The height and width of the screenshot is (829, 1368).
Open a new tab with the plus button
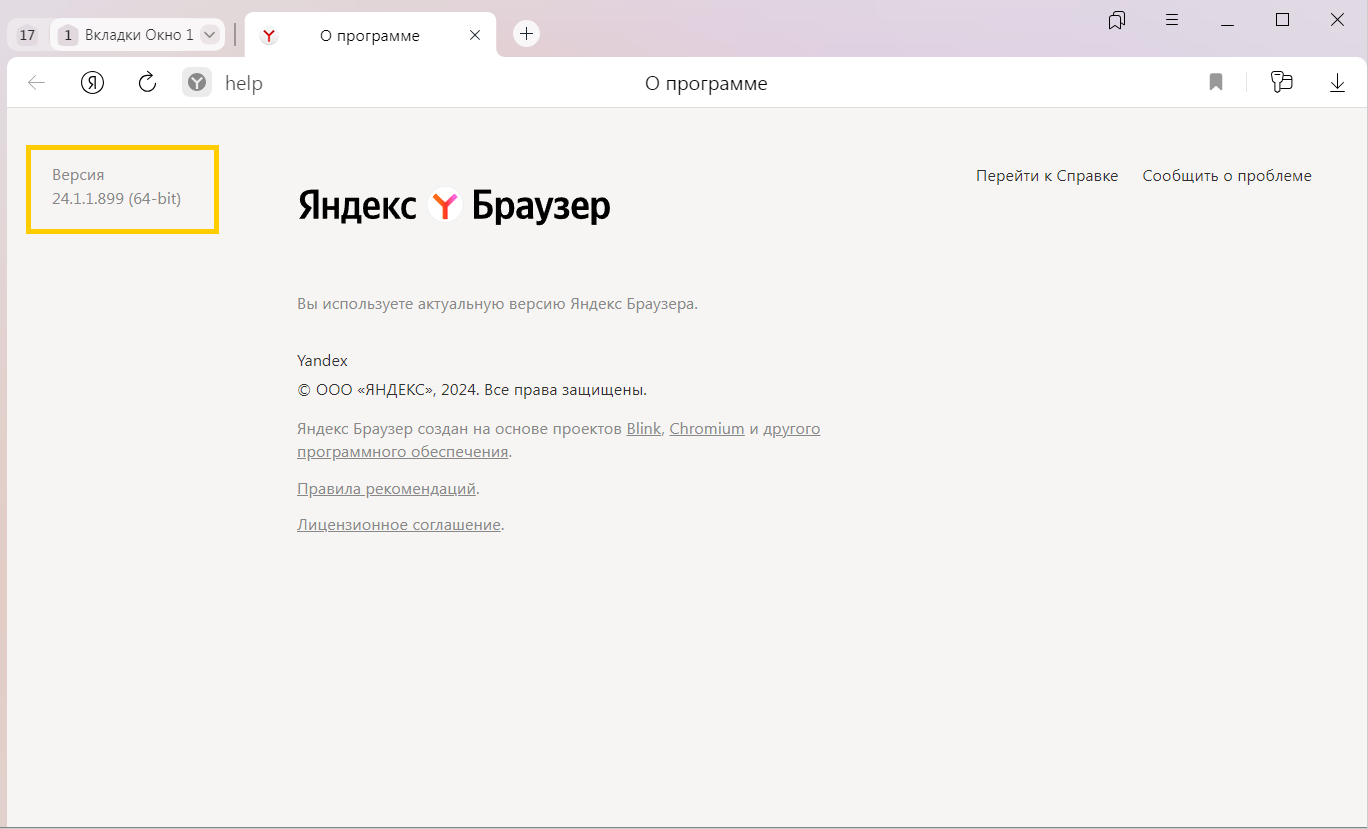point(526,34)
